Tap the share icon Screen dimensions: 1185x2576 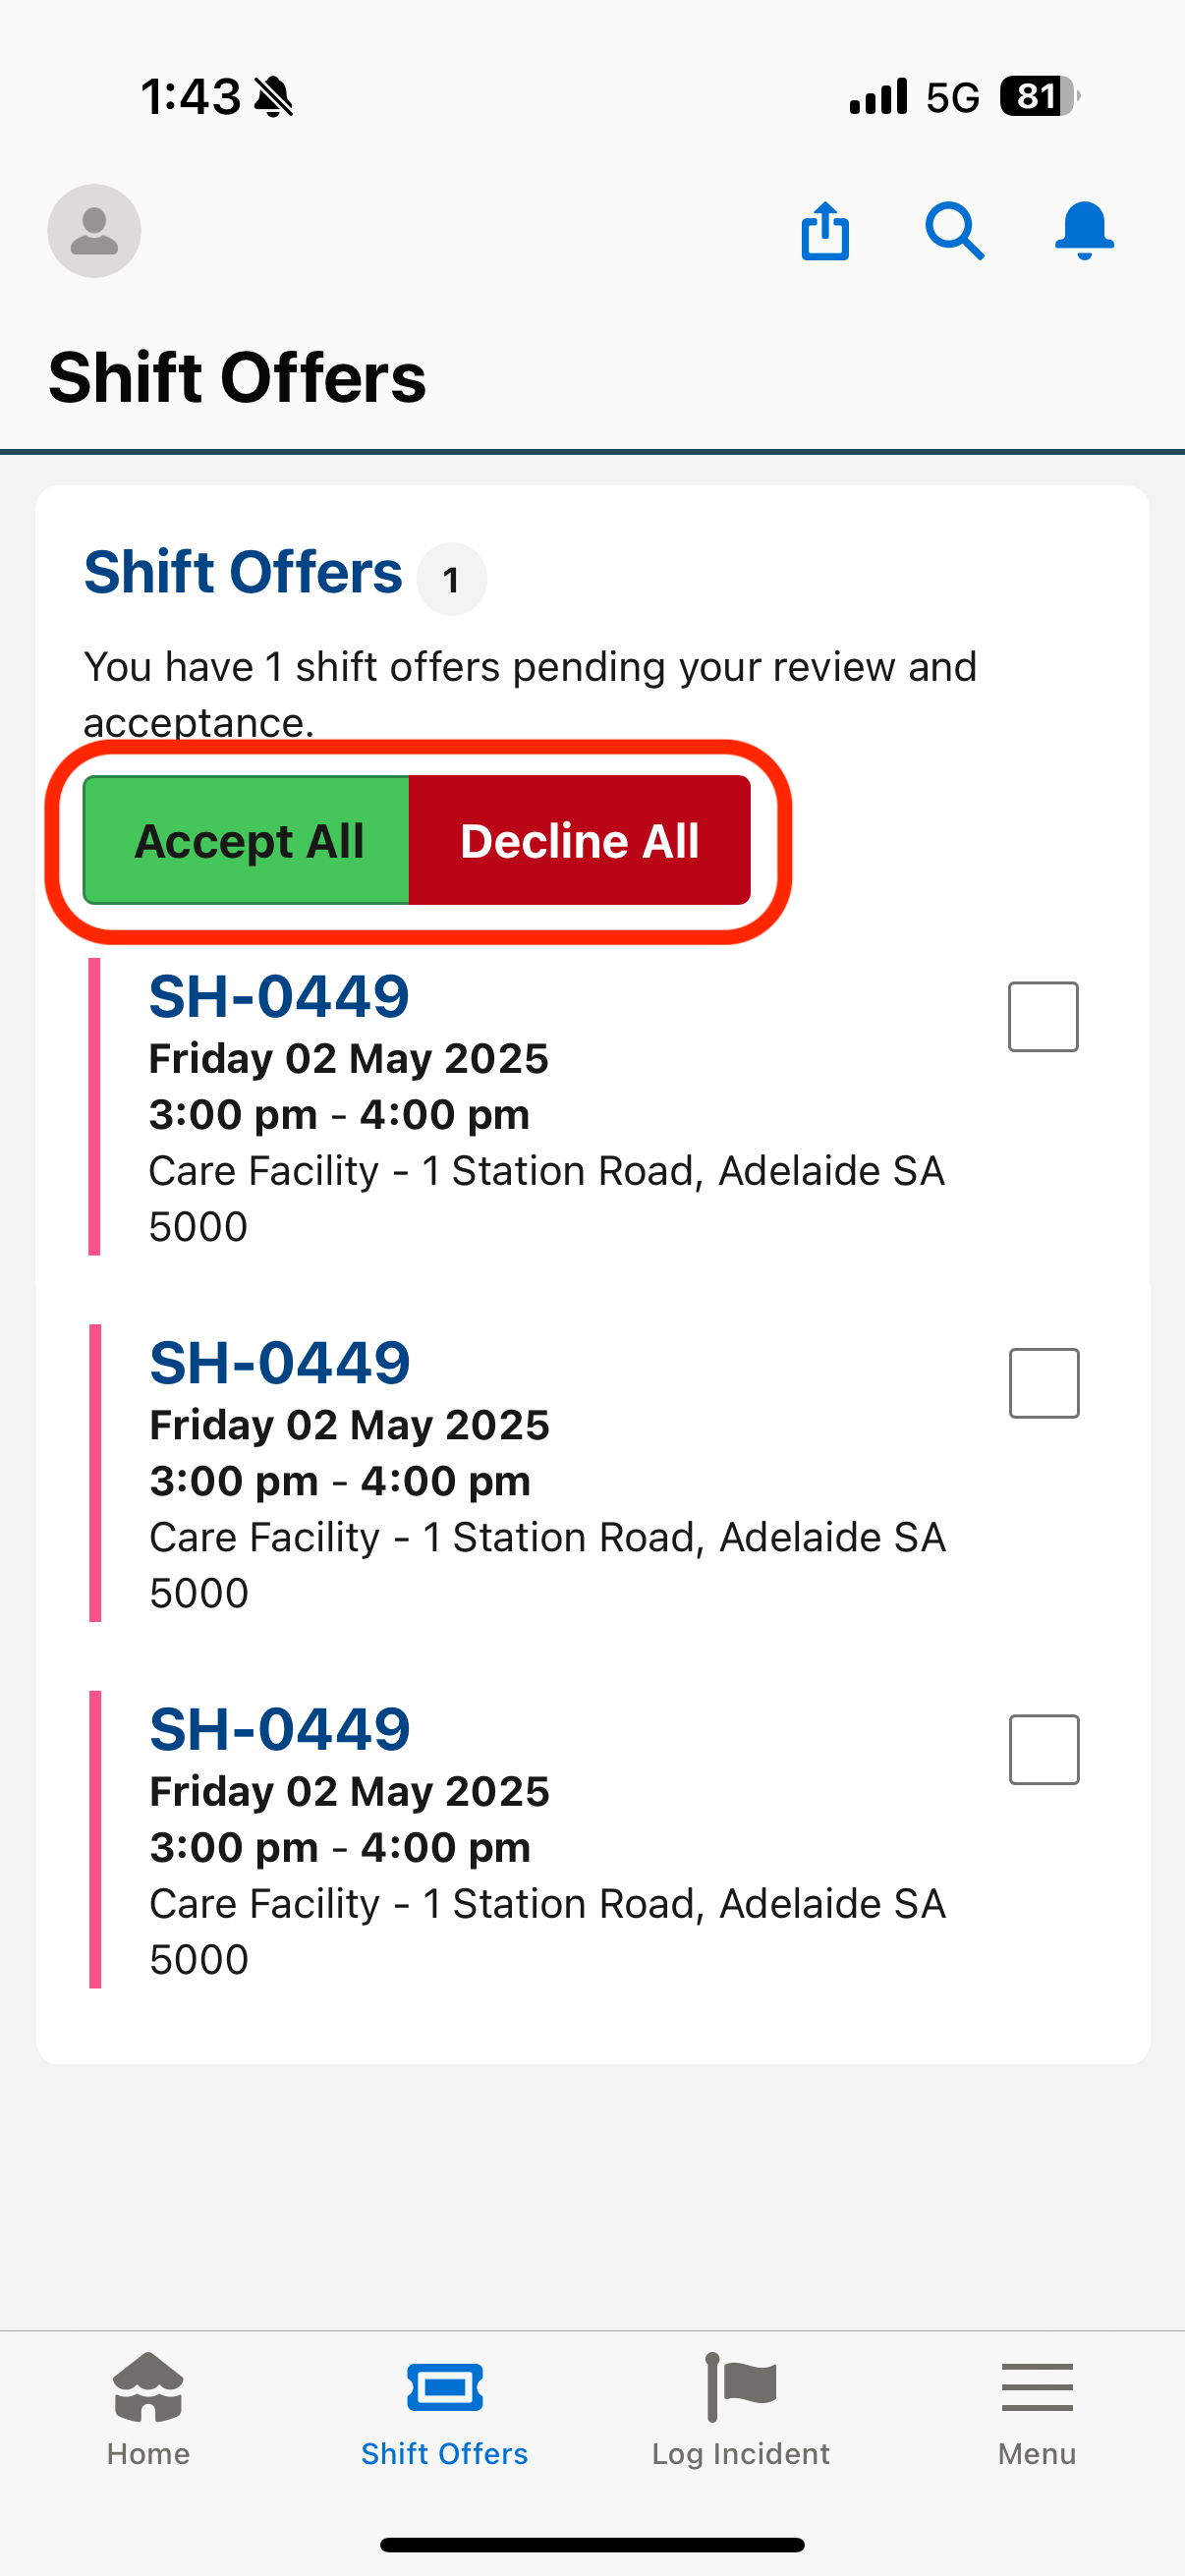pyautogui.click(x=825, y=231)
